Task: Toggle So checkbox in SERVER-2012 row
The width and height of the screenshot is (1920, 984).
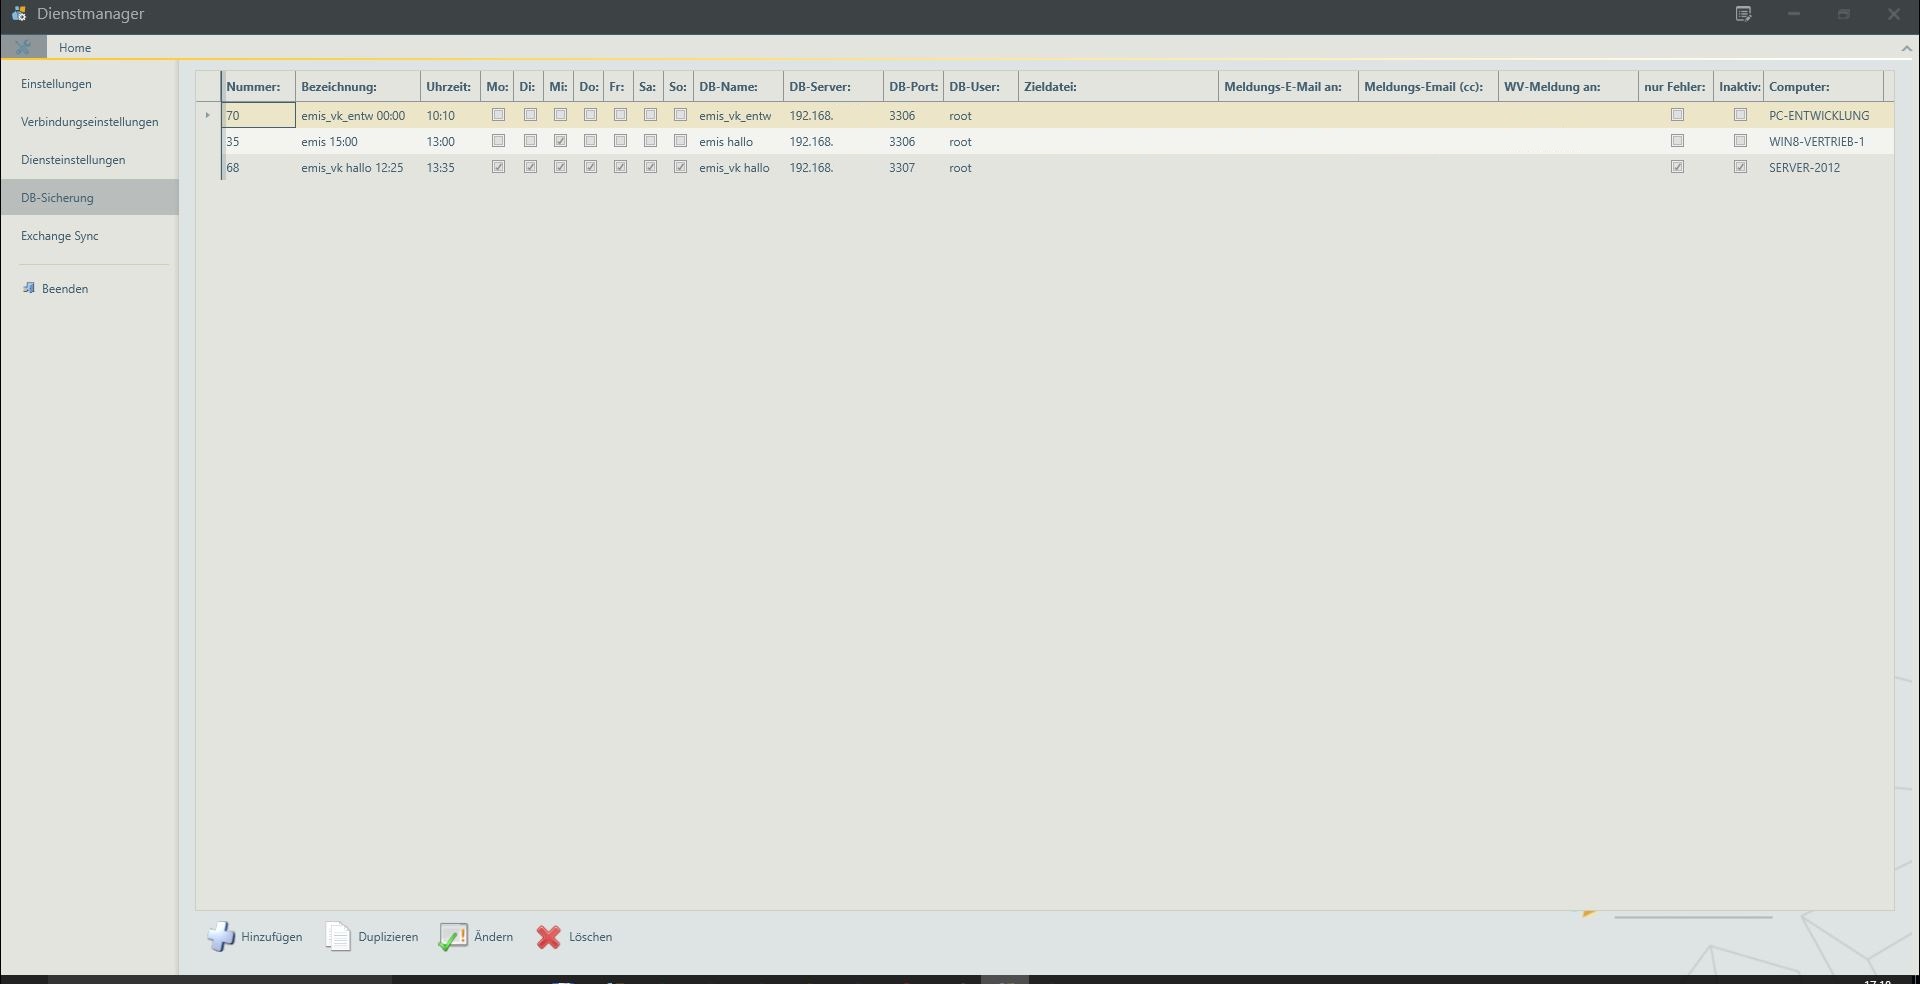Action: click(x=680, y=167)
